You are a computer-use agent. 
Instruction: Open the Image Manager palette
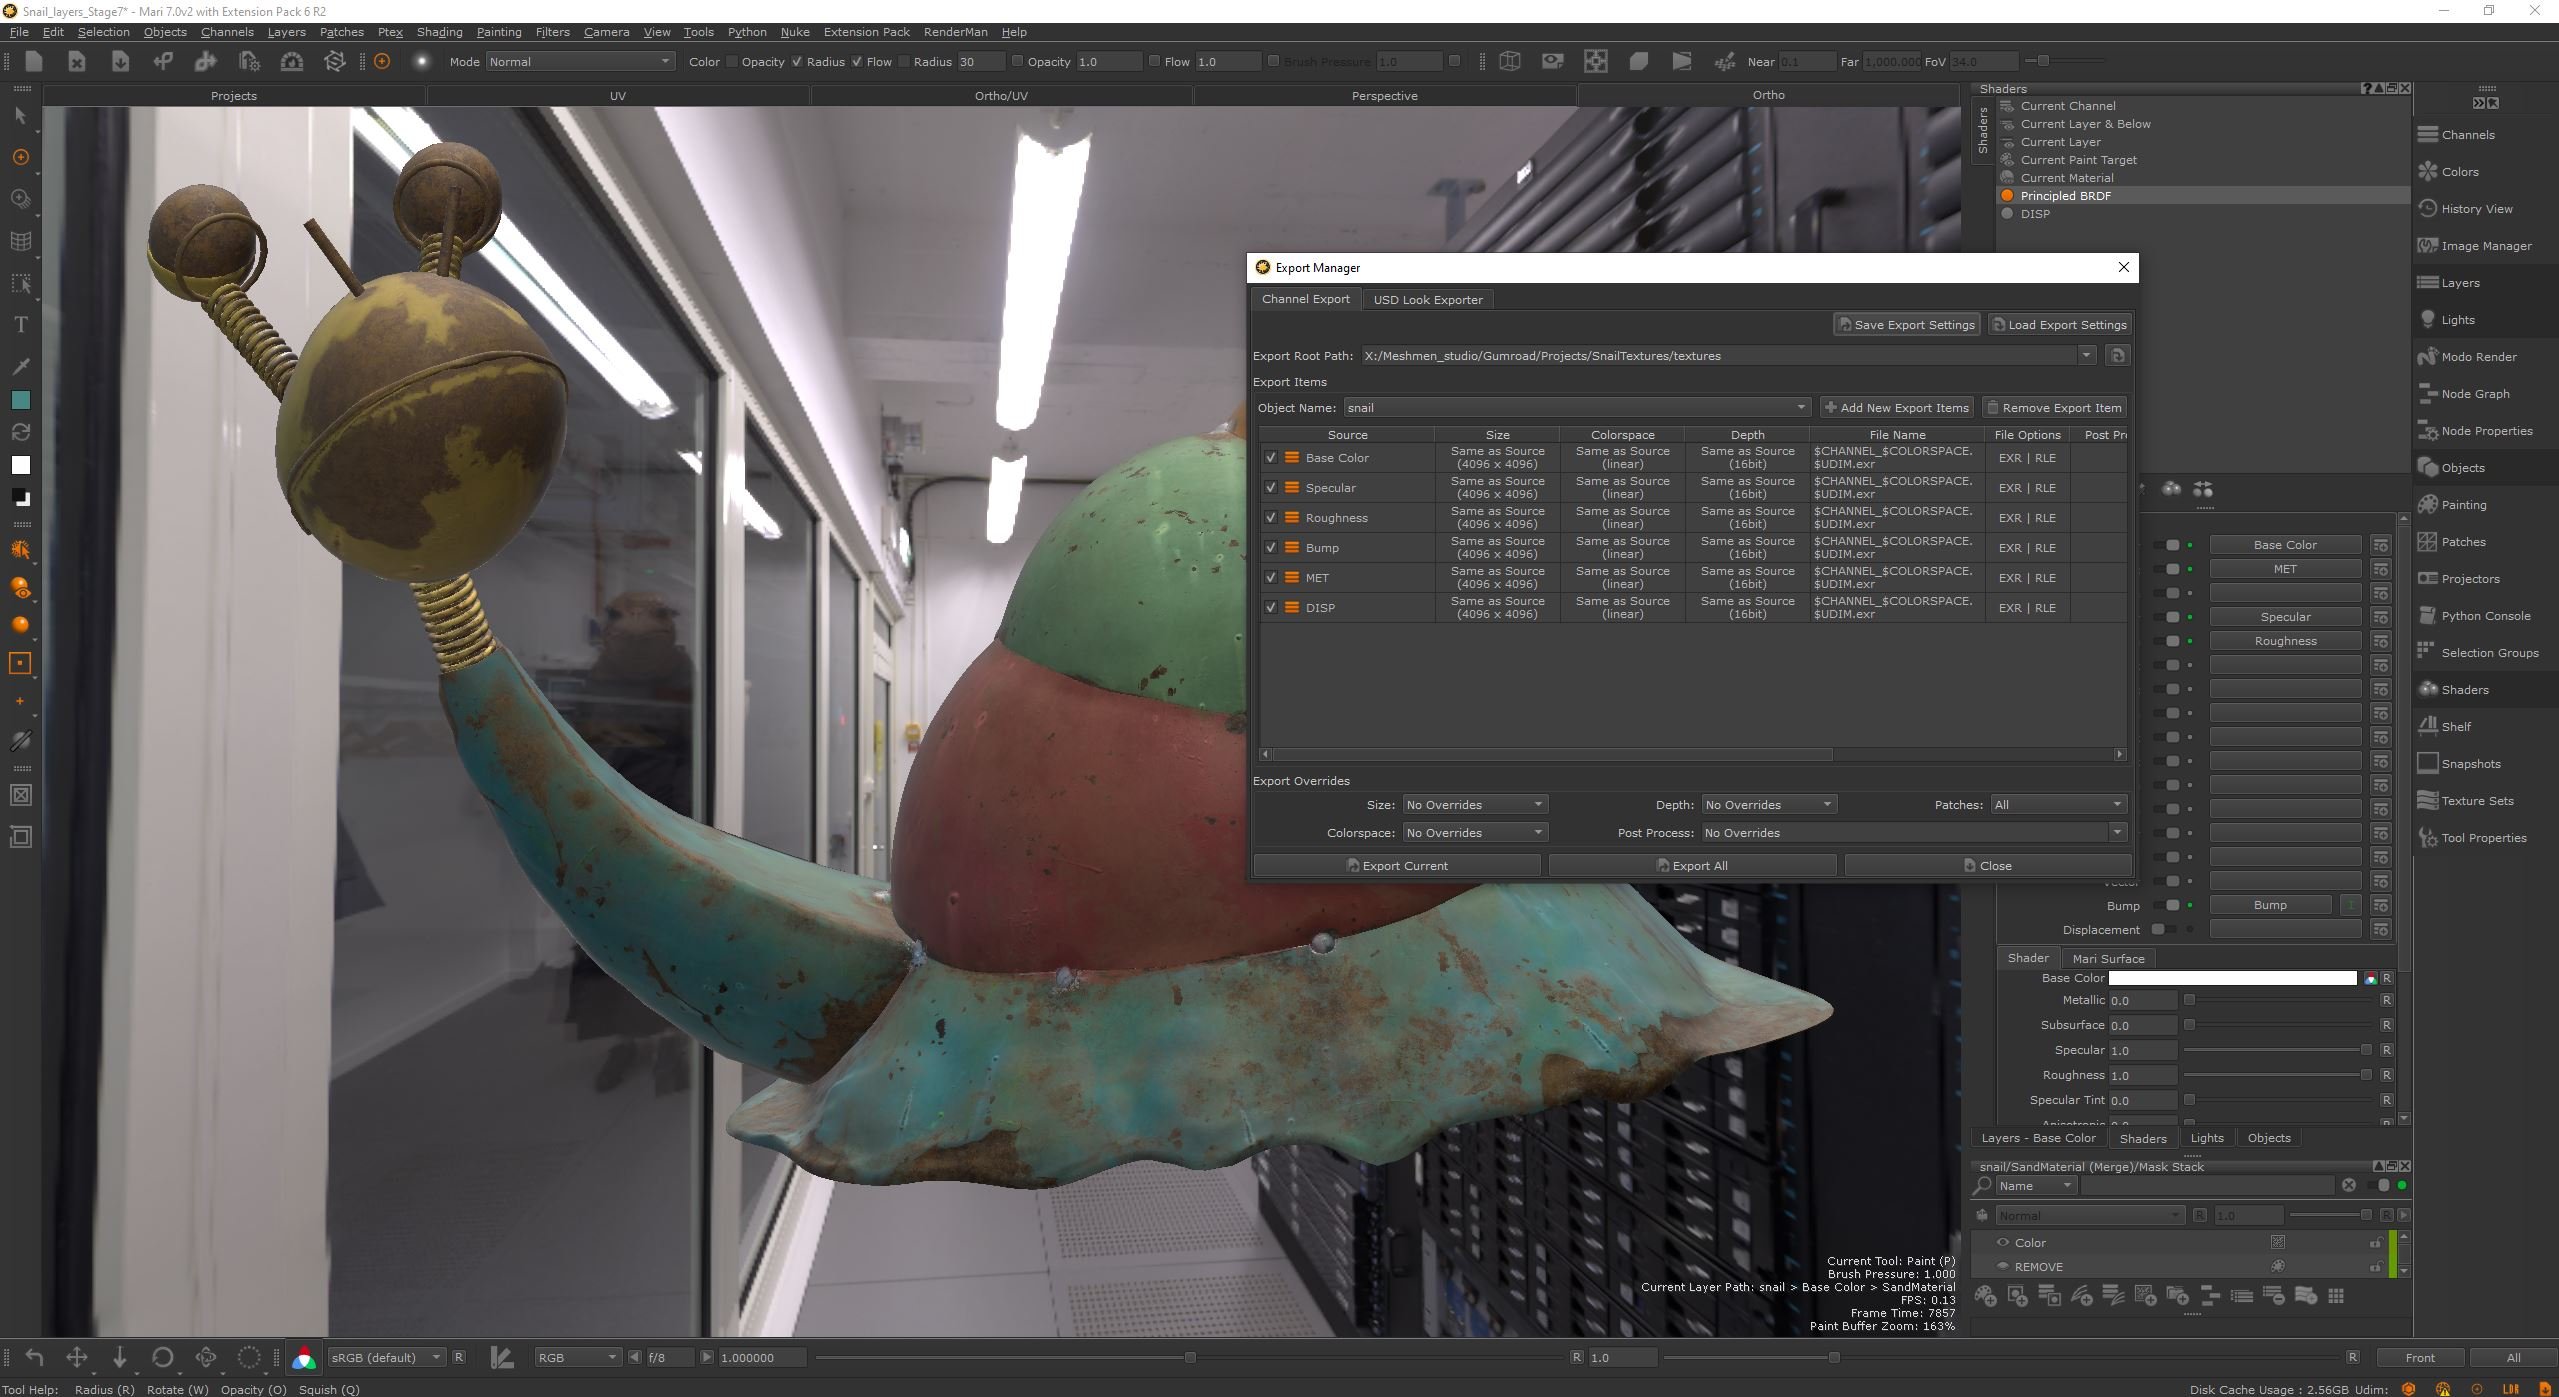click(2480, 245)
